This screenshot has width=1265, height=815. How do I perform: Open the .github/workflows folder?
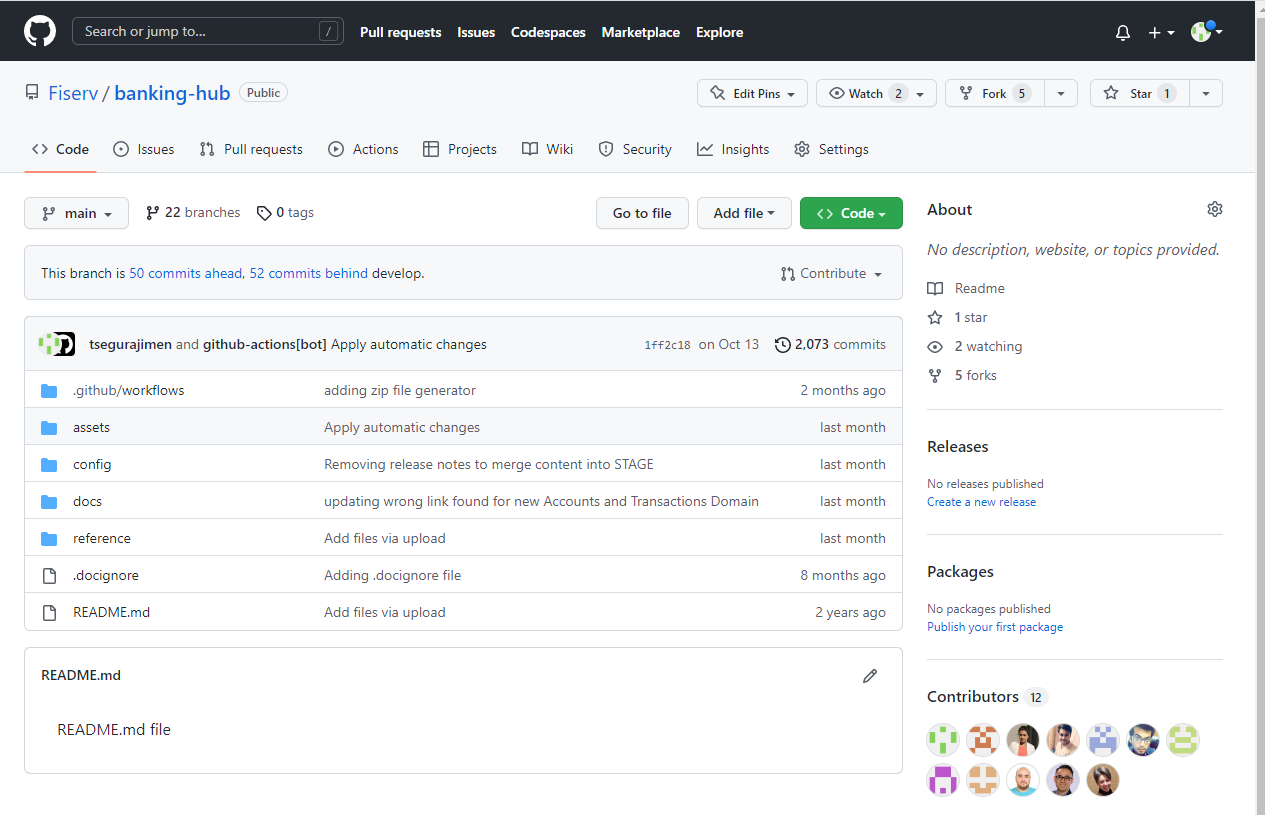tap(128, 390)
